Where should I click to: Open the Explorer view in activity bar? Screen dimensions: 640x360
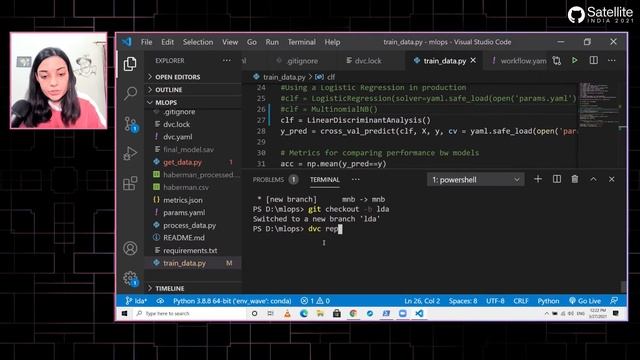tap(130, 64)
